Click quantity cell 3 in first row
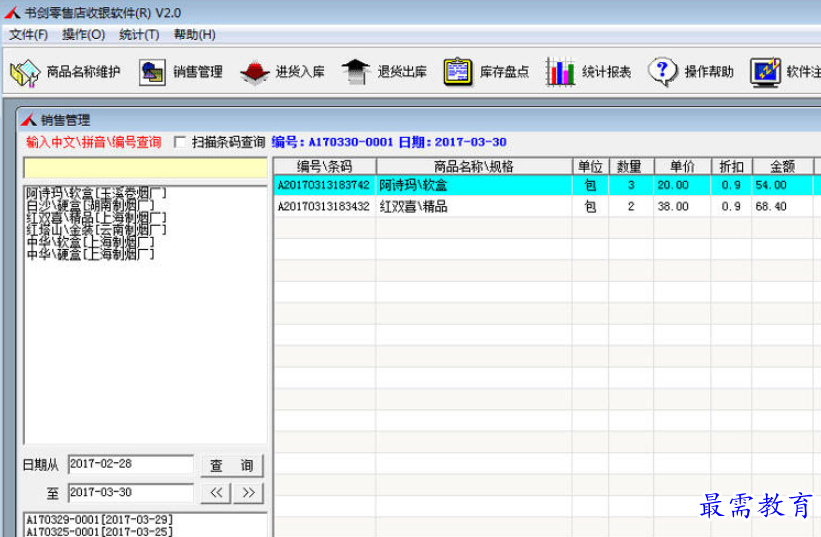This screenshot has width=821, height=537. 631,185
